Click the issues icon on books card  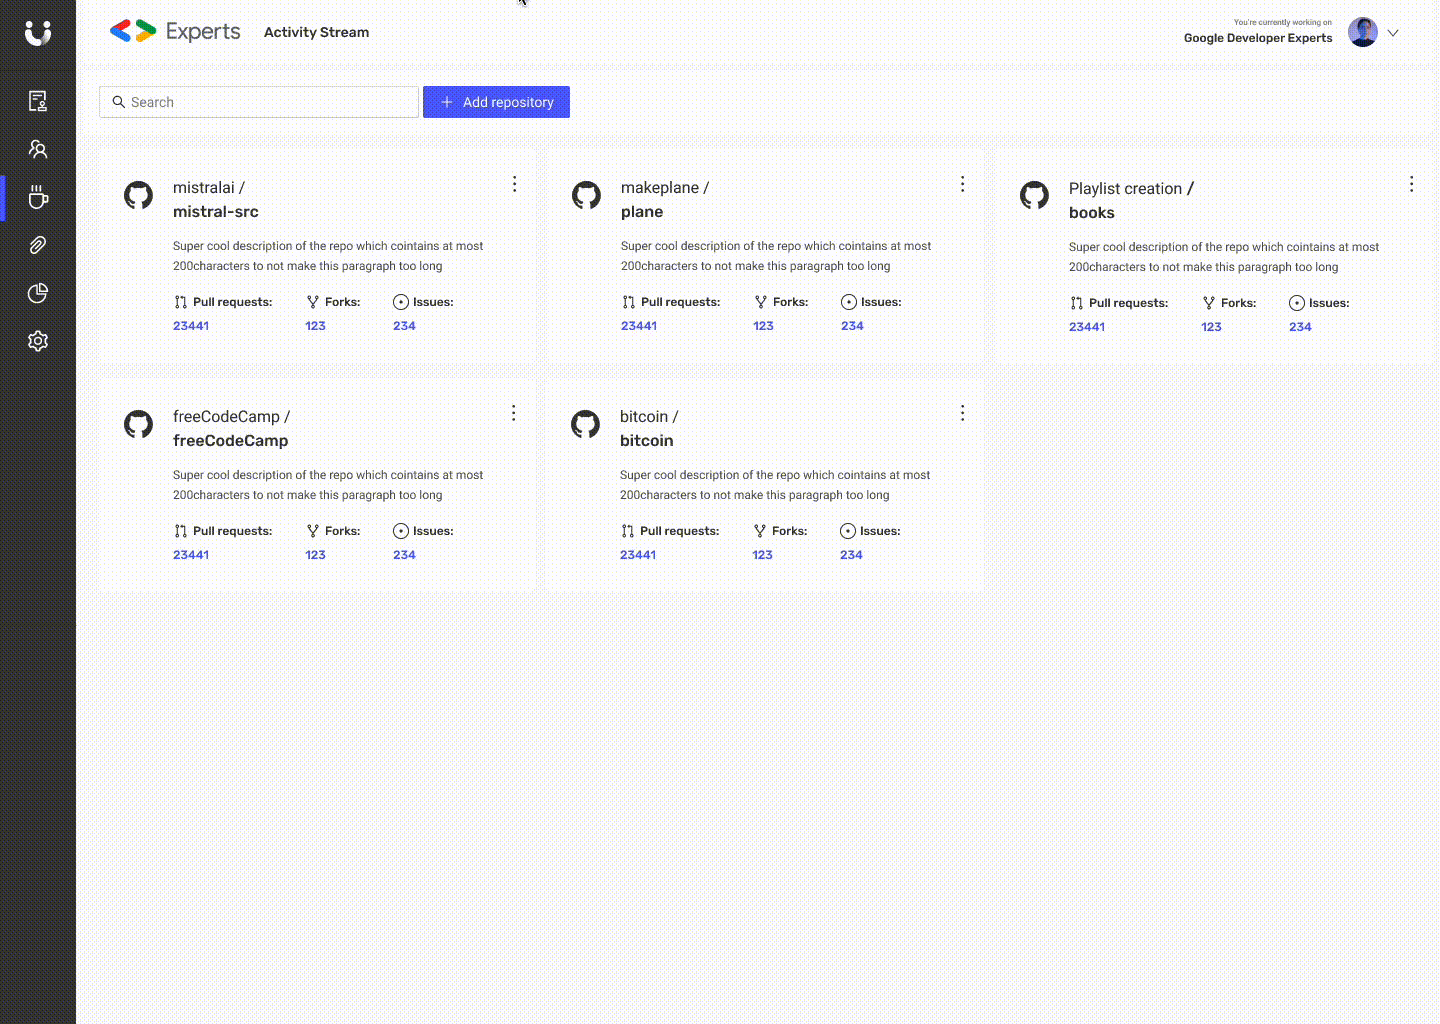[1297, 303]
